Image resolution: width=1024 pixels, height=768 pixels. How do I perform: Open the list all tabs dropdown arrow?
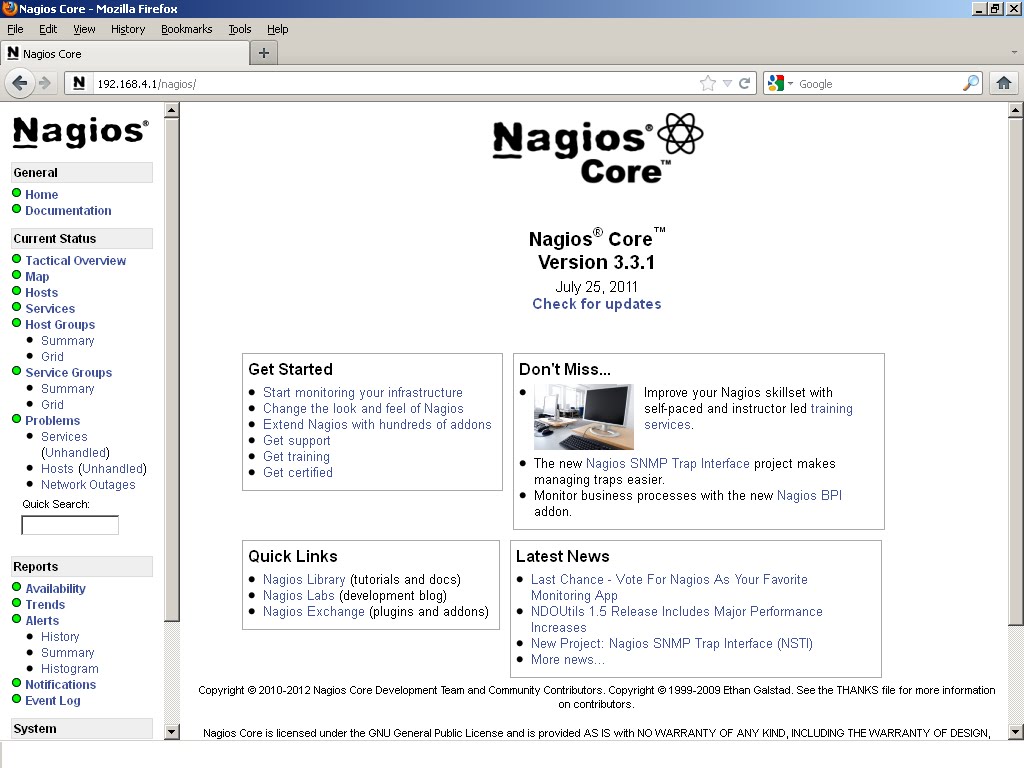pyautogui.click(x=1014, y=52)
